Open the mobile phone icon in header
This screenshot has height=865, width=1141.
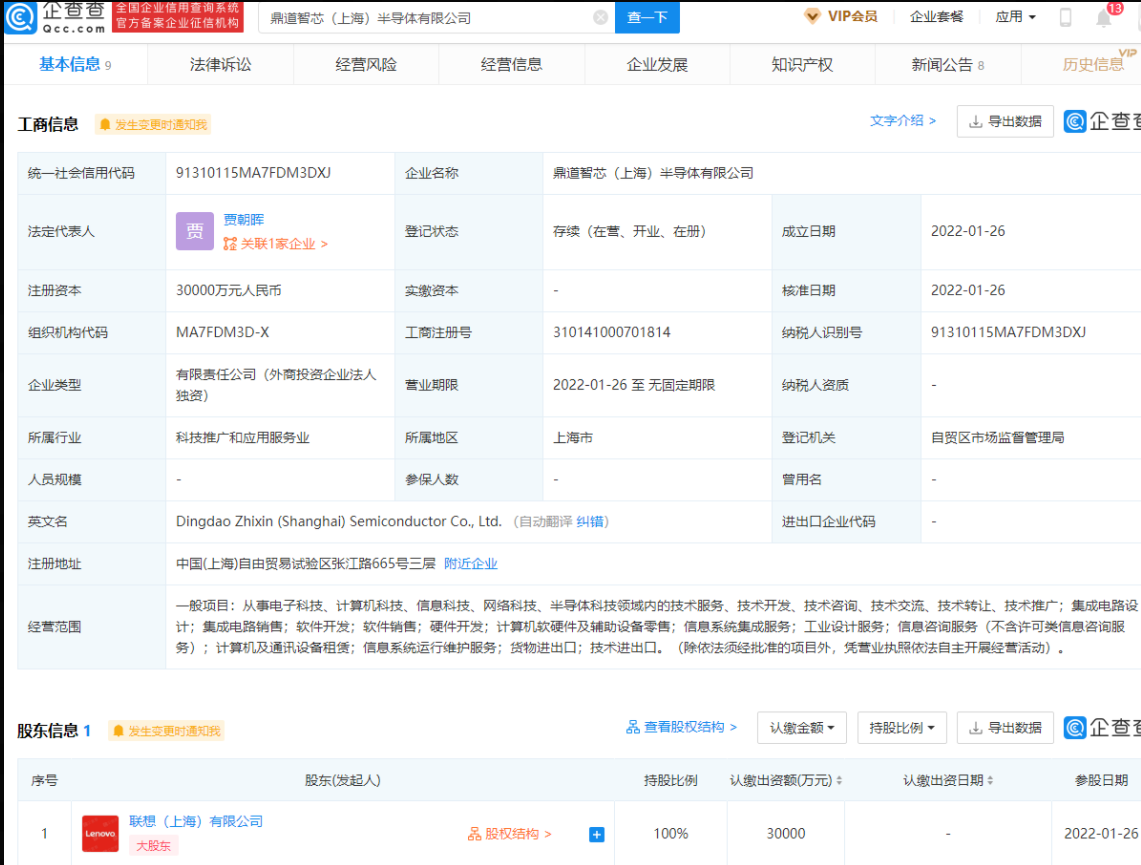(1065, 17)
